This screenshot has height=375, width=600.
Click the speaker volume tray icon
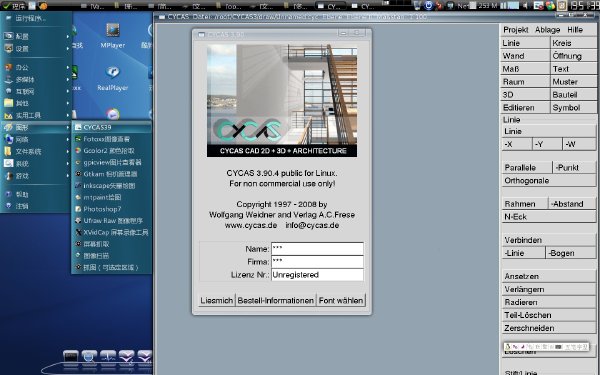pos(526,6)
